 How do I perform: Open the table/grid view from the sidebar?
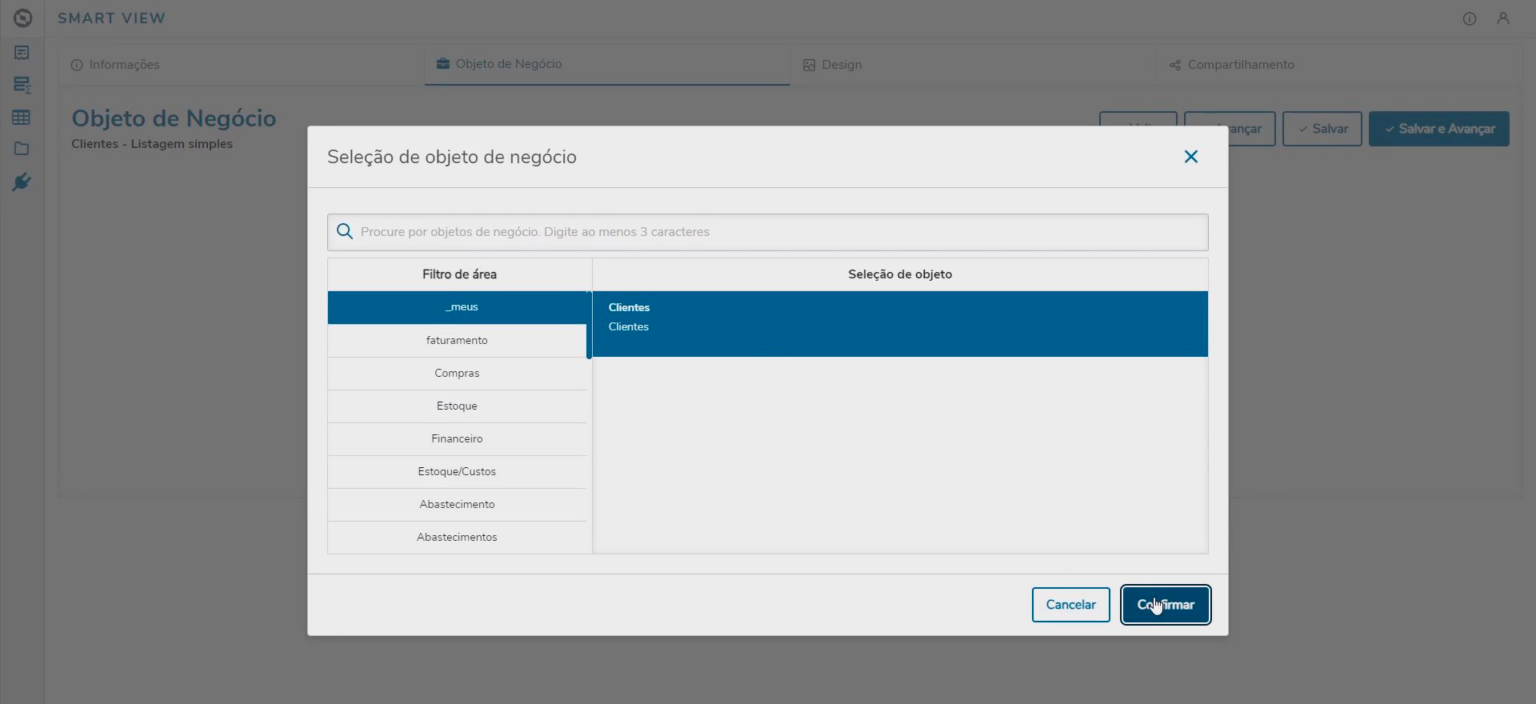pyautogui.click(x=21, y=117)
